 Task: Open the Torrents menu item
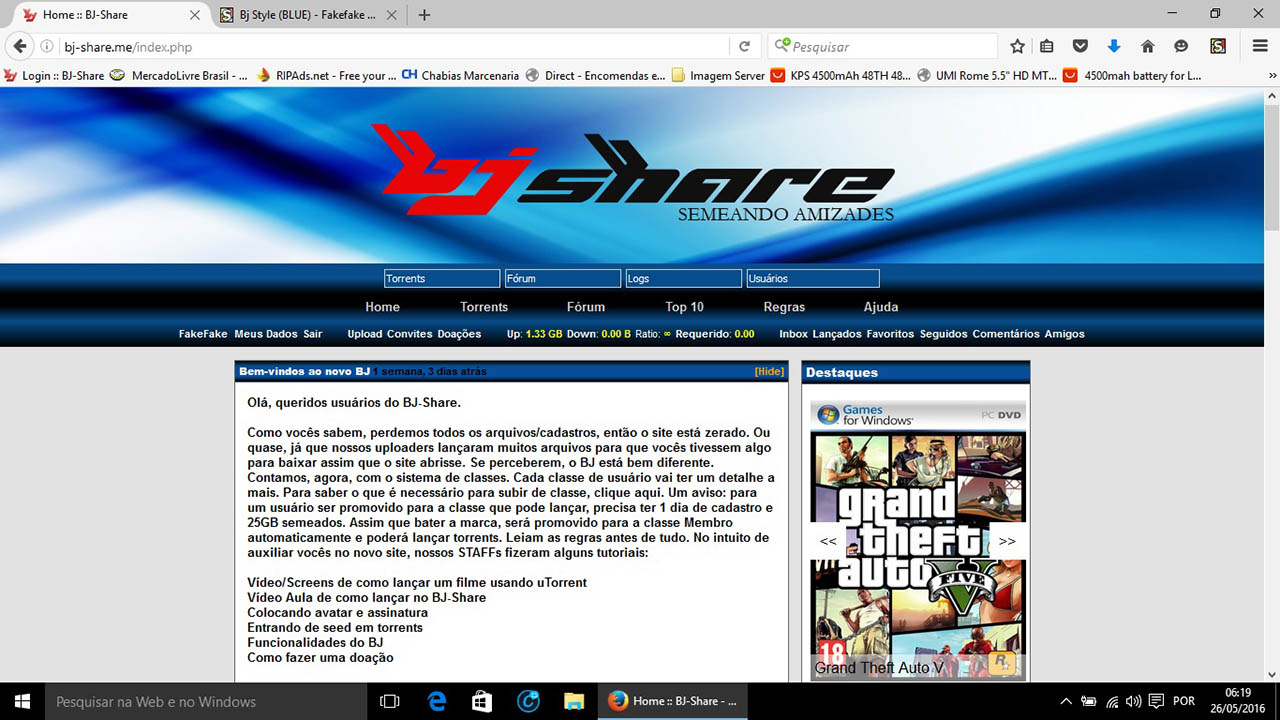[x=484, y=307]
